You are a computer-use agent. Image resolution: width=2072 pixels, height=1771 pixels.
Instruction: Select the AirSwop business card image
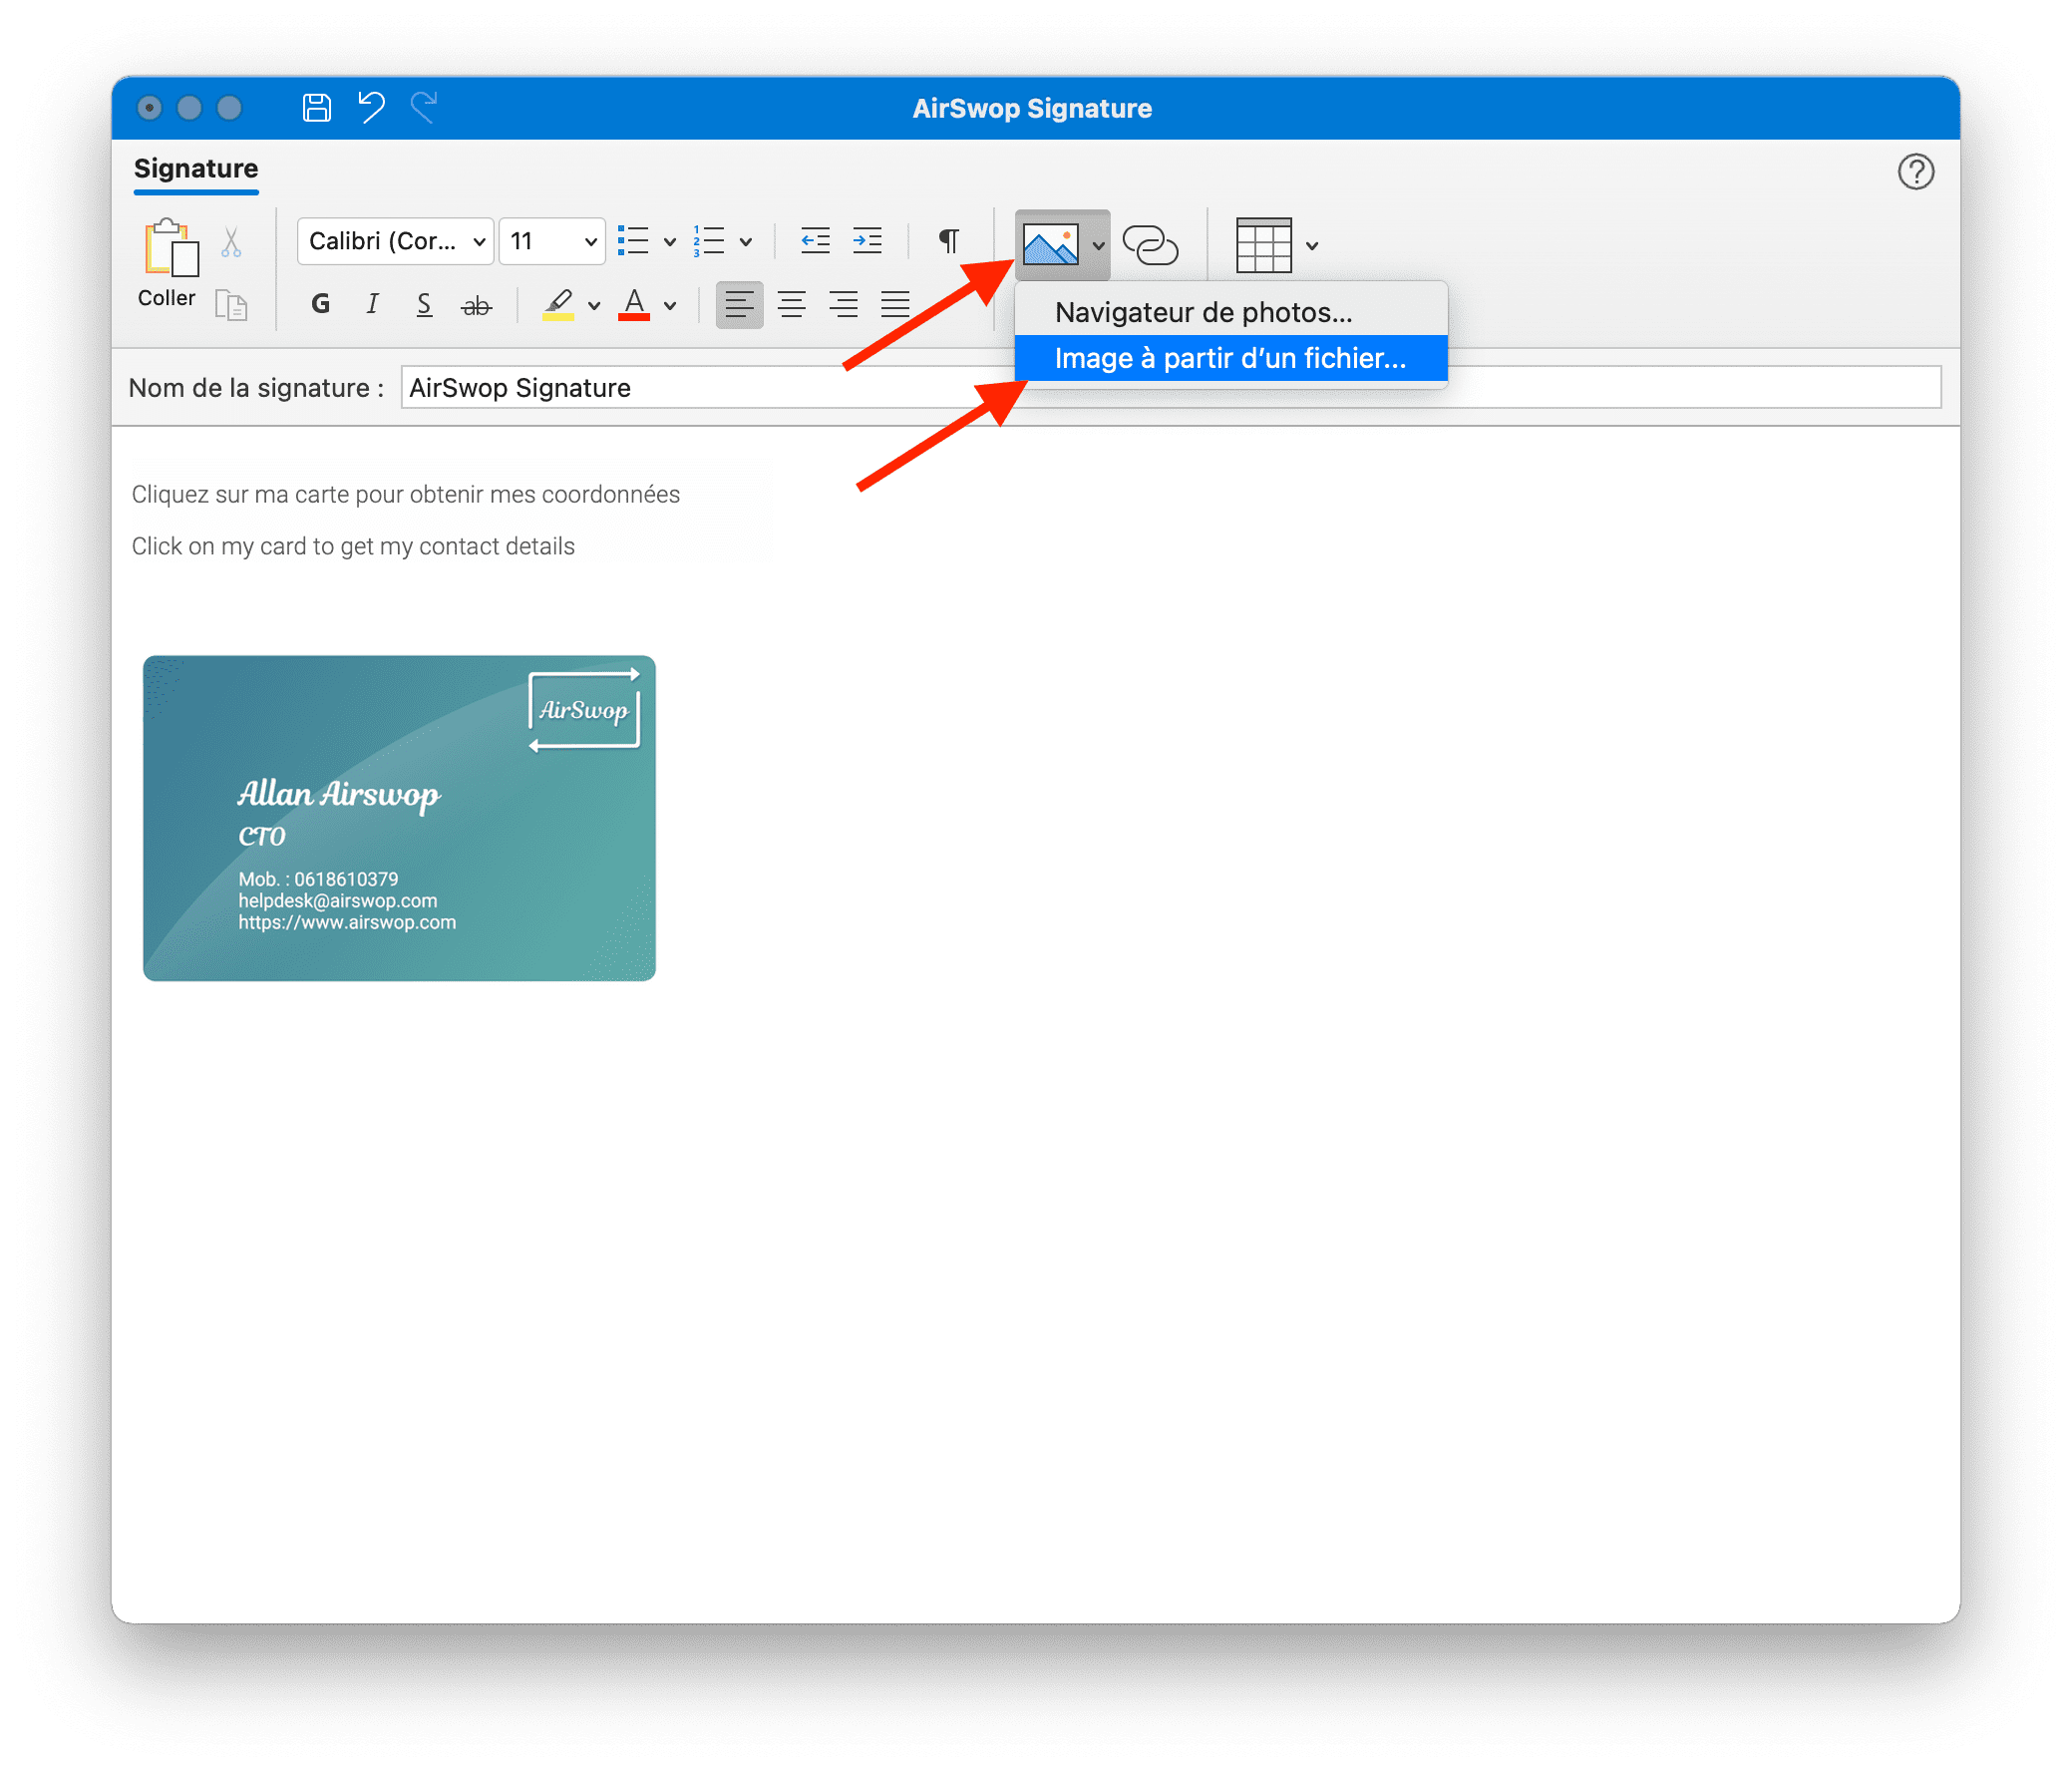point(399,818)
